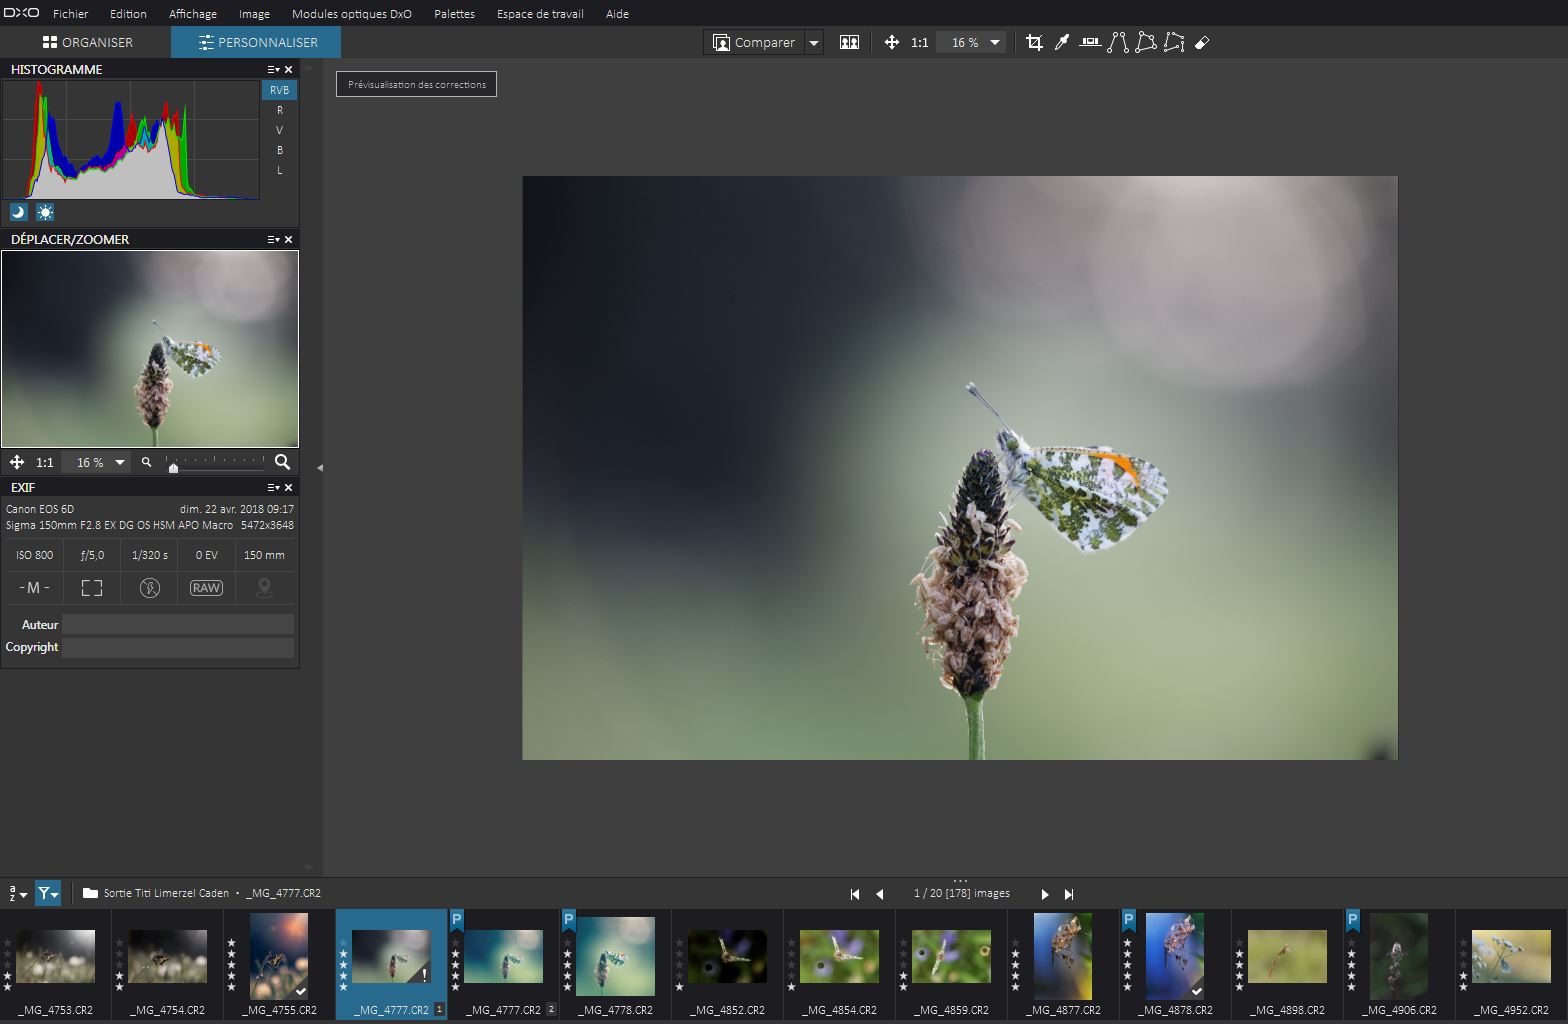Select thumbnail _MG_4852.CR2
This screenshot has height=1024, width=1568.
727,957
